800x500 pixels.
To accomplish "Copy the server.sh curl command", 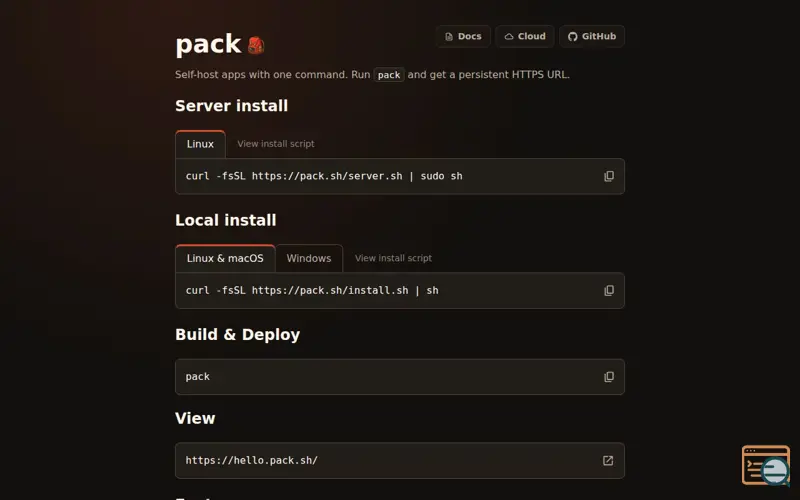I will tap(609, 176).
